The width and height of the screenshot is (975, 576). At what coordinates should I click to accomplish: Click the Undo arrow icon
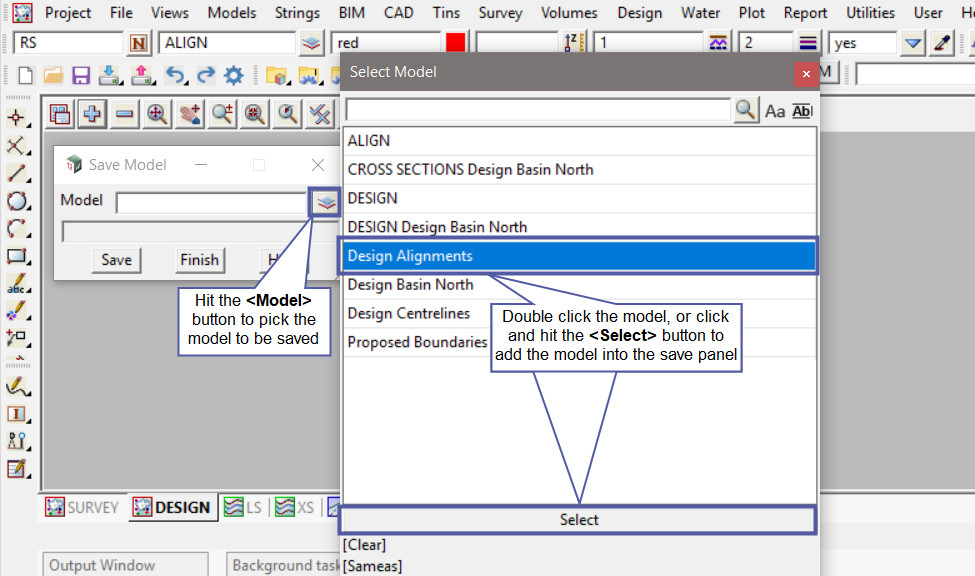click(x=175, y=76)
